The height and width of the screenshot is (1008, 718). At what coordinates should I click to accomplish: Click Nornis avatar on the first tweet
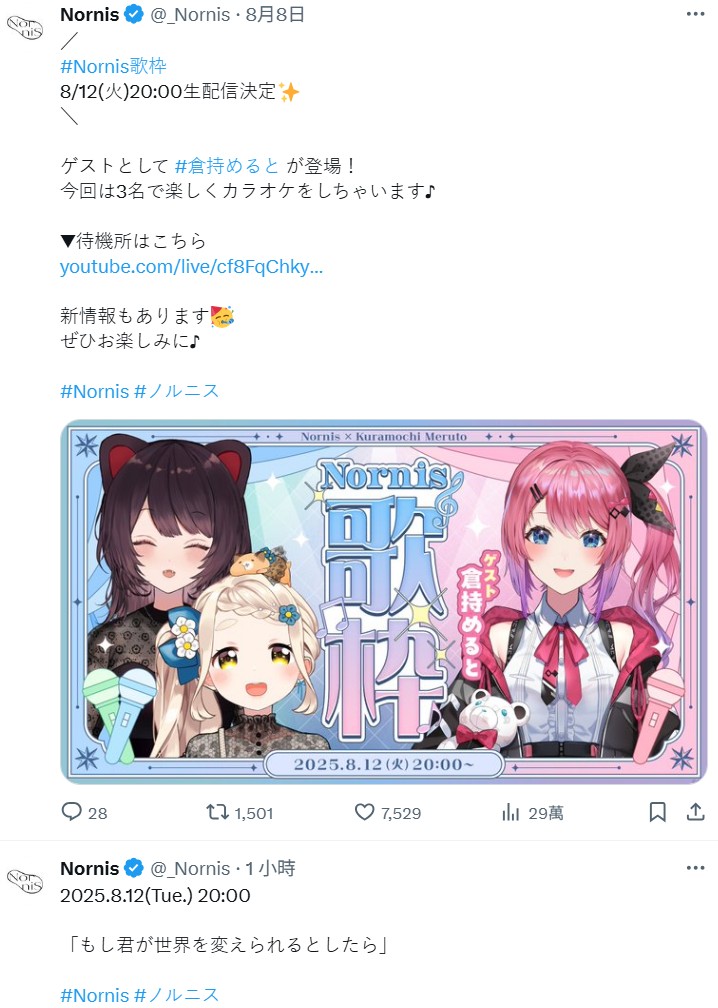(x=24, y=27)
